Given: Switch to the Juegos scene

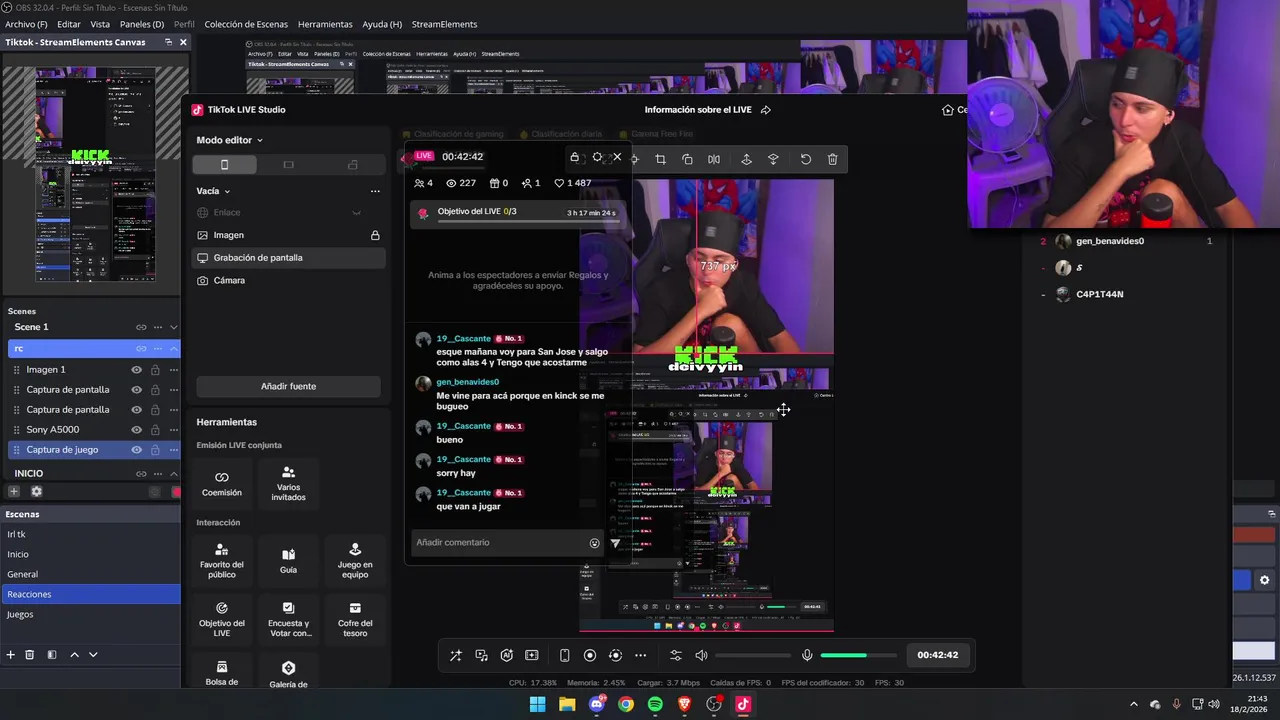Looking at the screenshot, I should (90, 614).
